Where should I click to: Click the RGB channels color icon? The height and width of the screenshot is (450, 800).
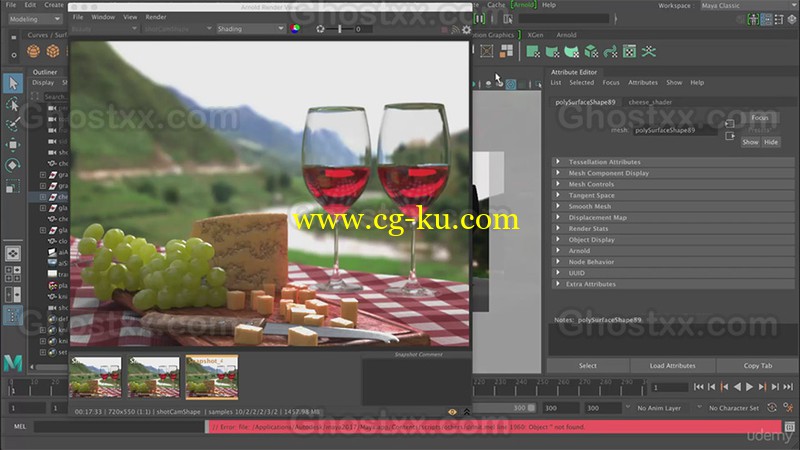click(295, 29)
